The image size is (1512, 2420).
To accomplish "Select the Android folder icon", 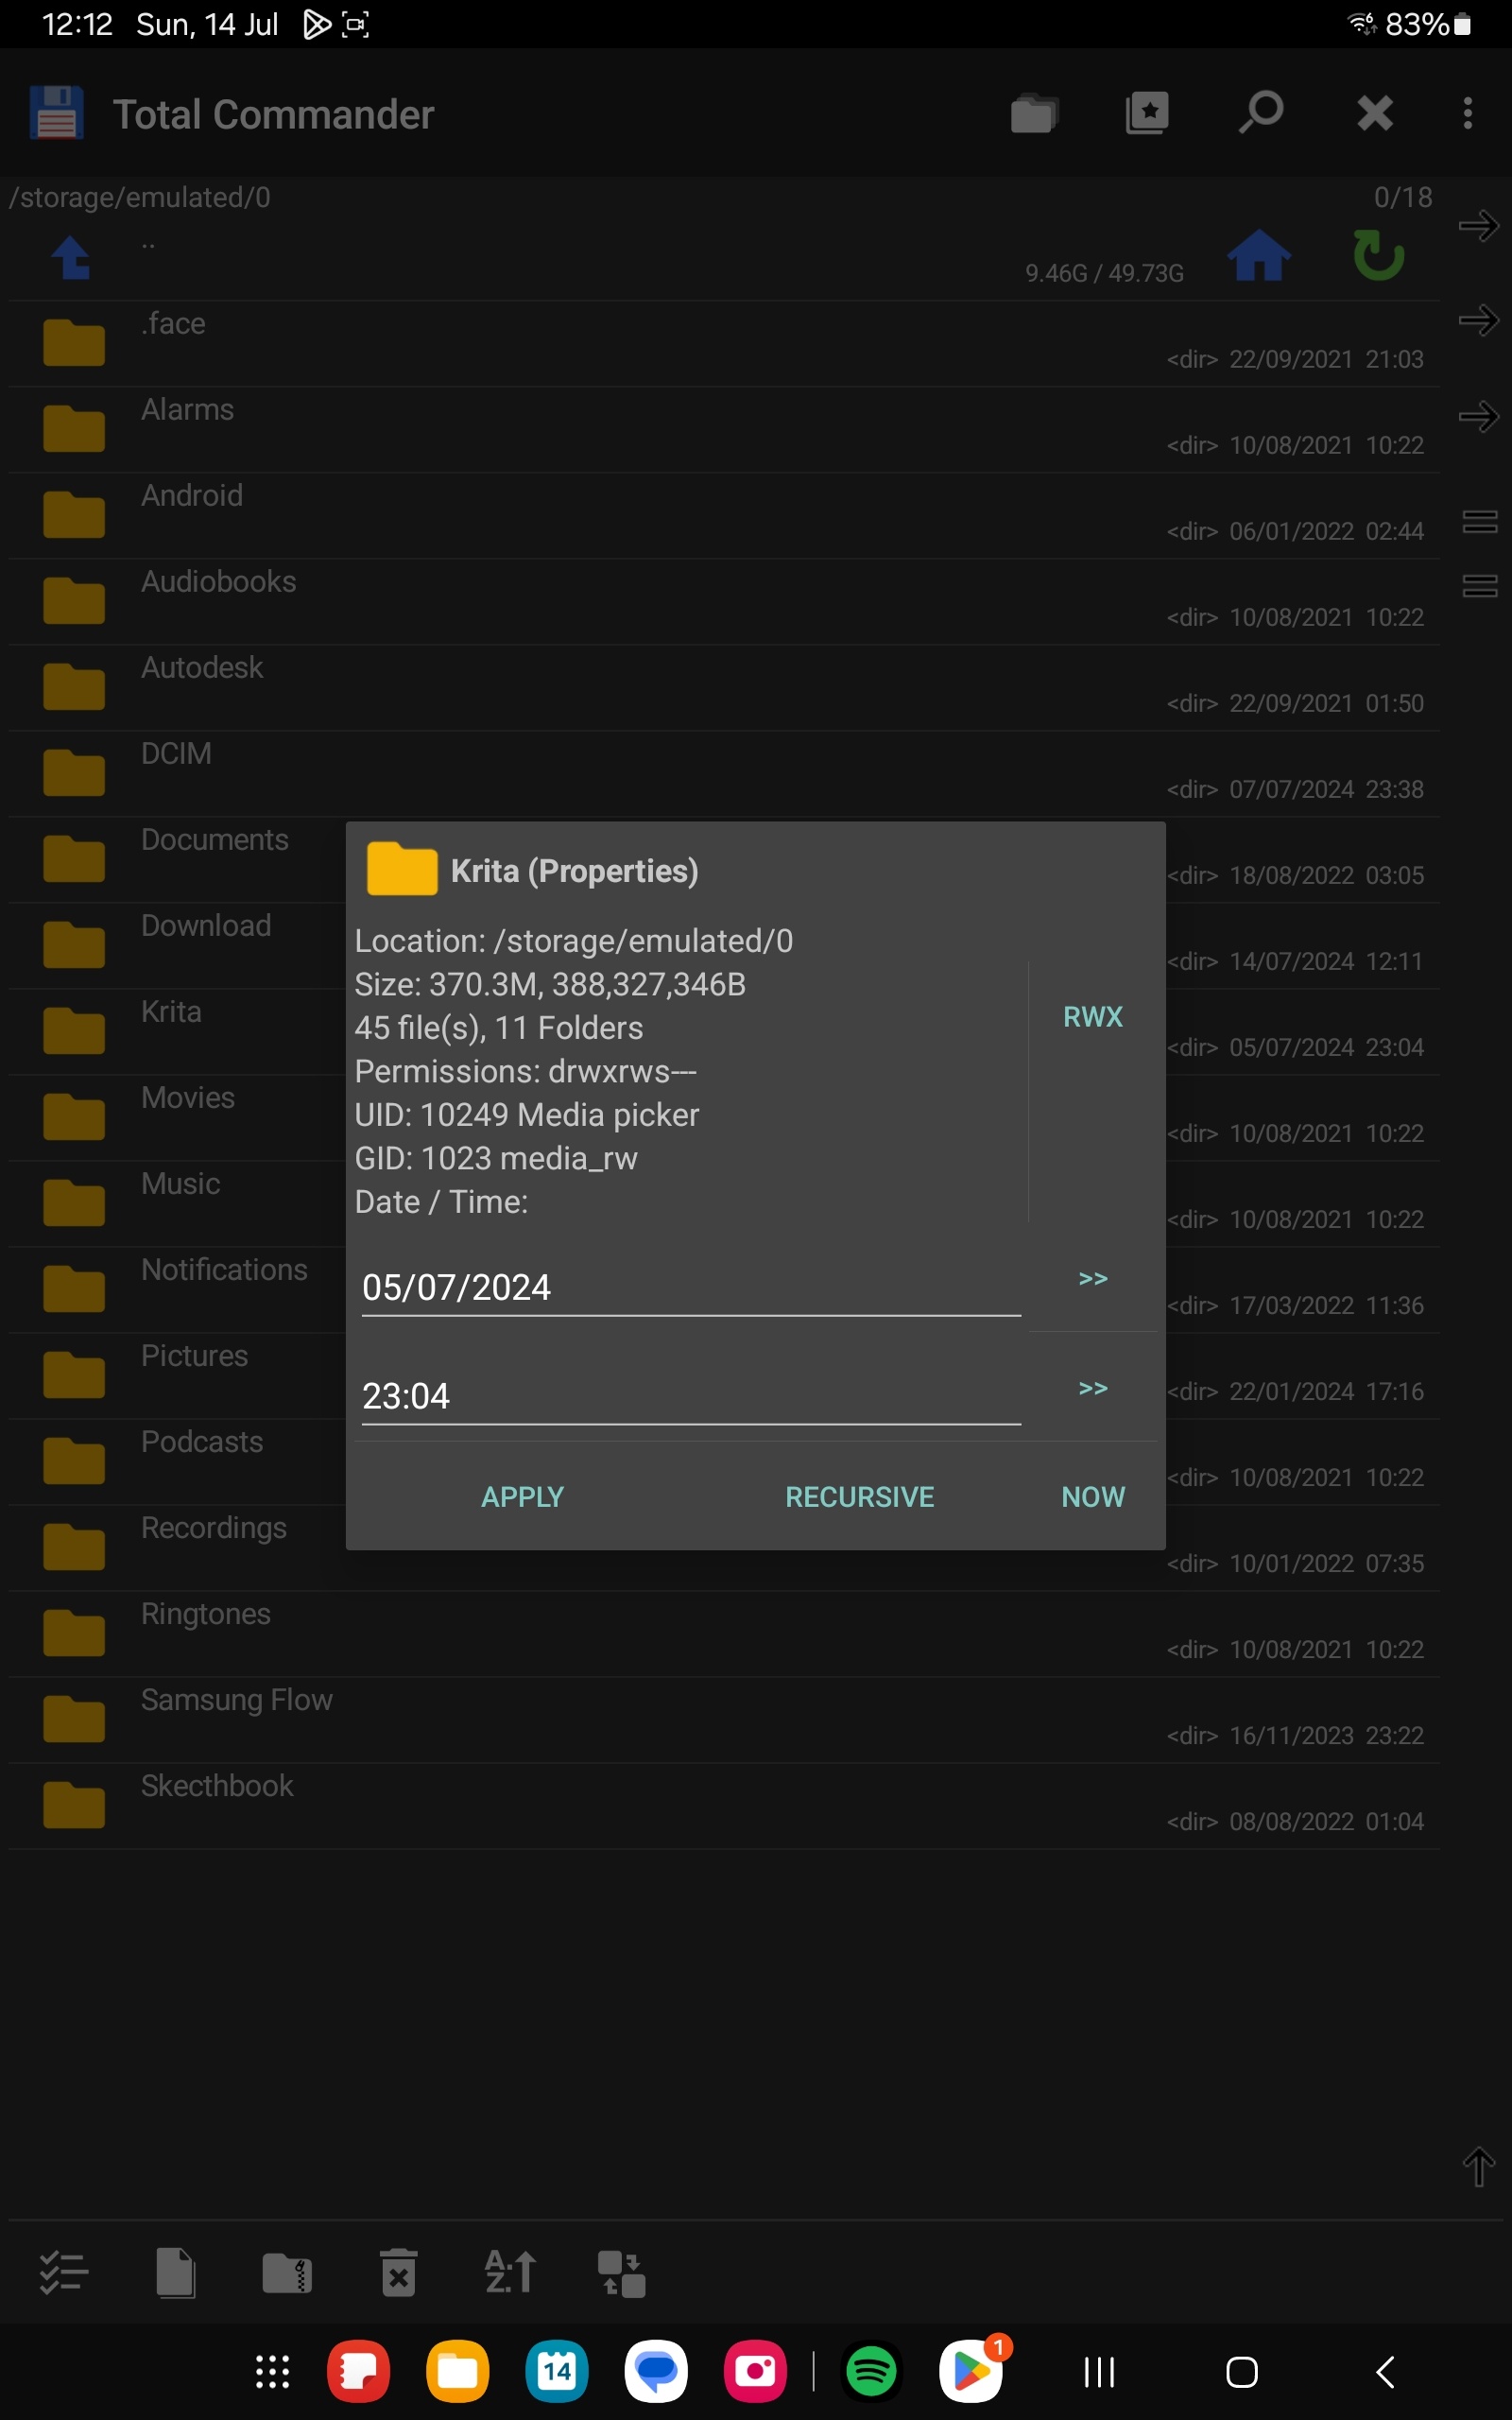I will point(74,515).
